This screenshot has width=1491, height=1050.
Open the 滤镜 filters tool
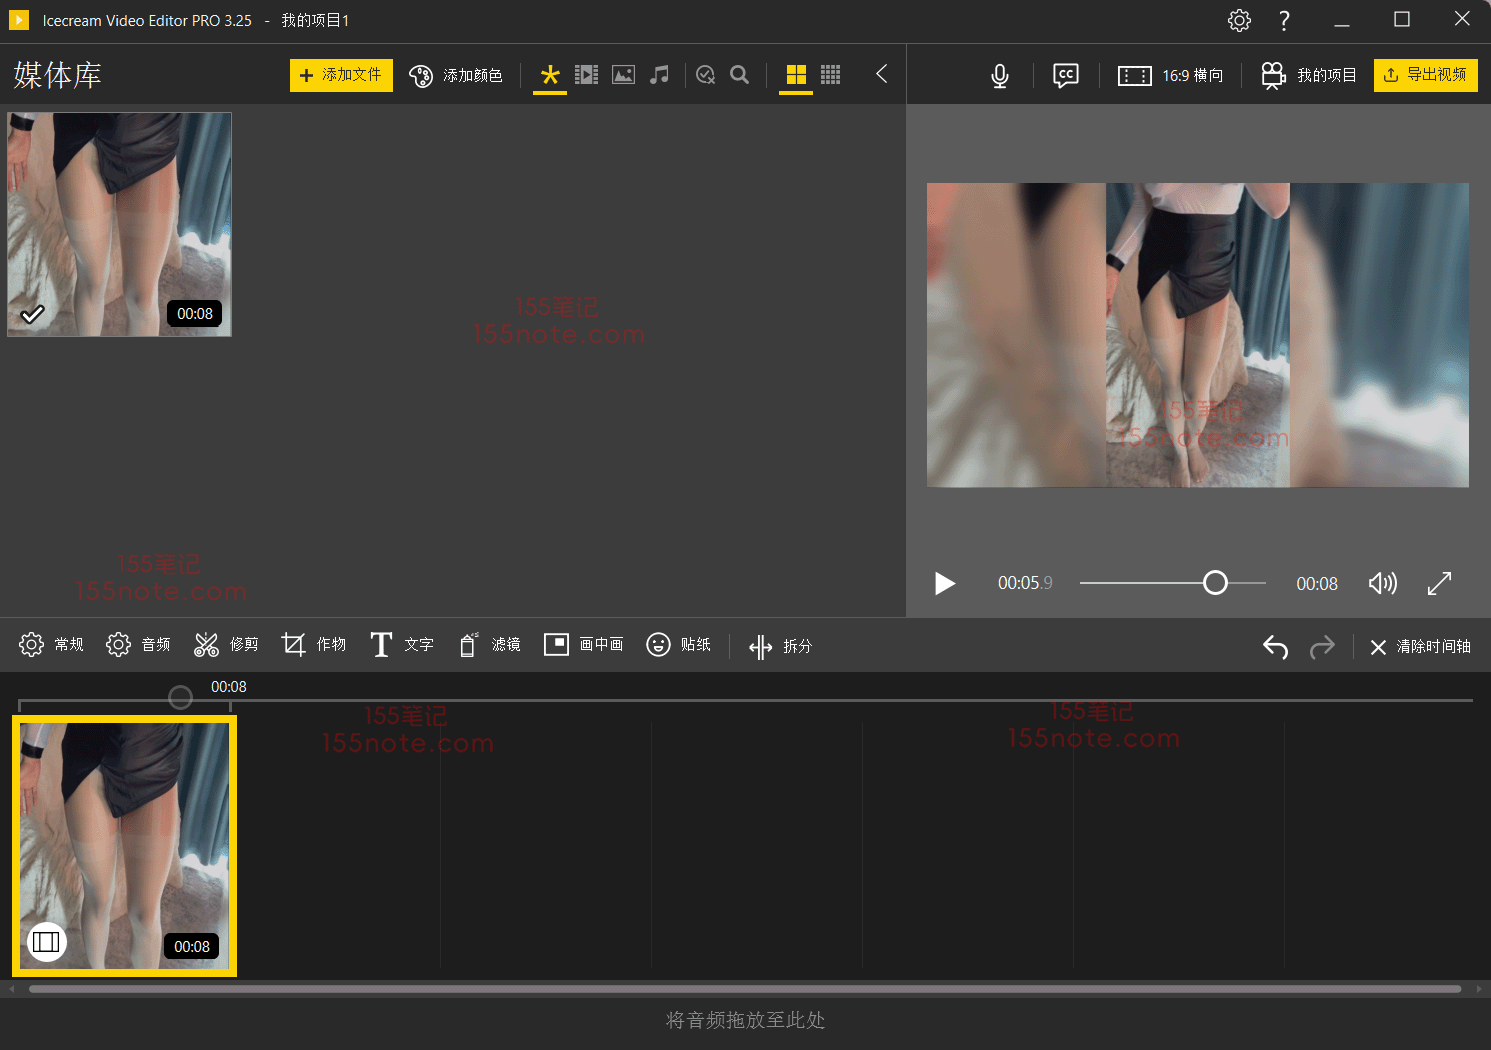coord(489,645)
